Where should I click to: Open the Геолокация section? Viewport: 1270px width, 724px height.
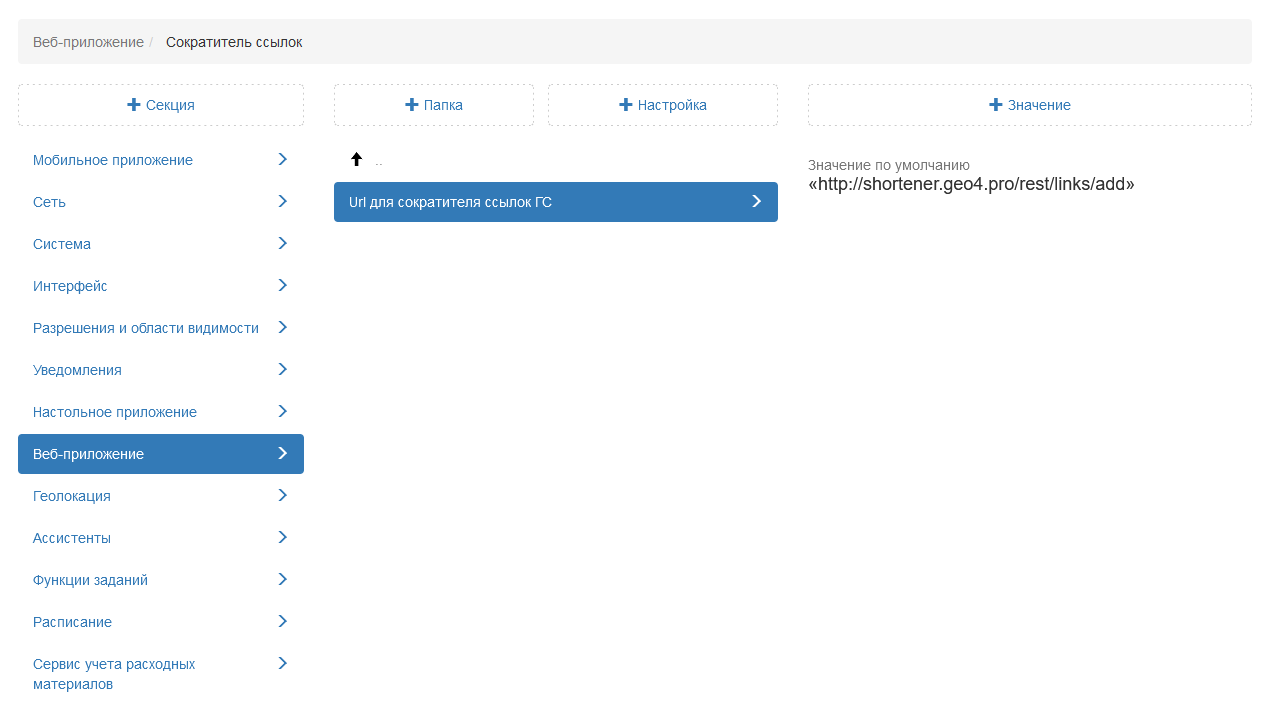72,496
